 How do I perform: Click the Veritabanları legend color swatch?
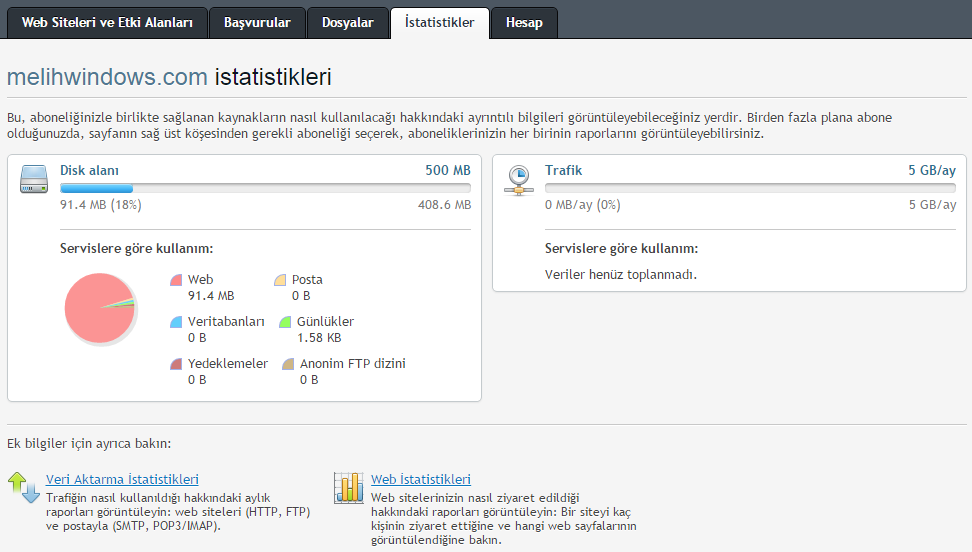pos(176,322)
